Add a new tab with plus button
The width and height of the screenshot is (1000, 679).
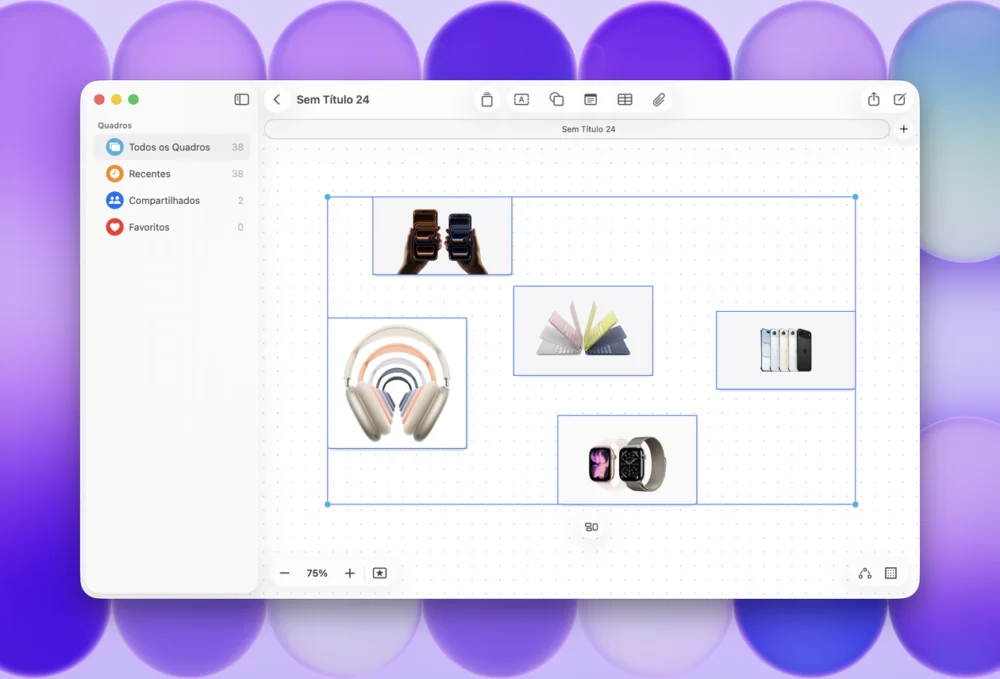[x=904, y=129]
